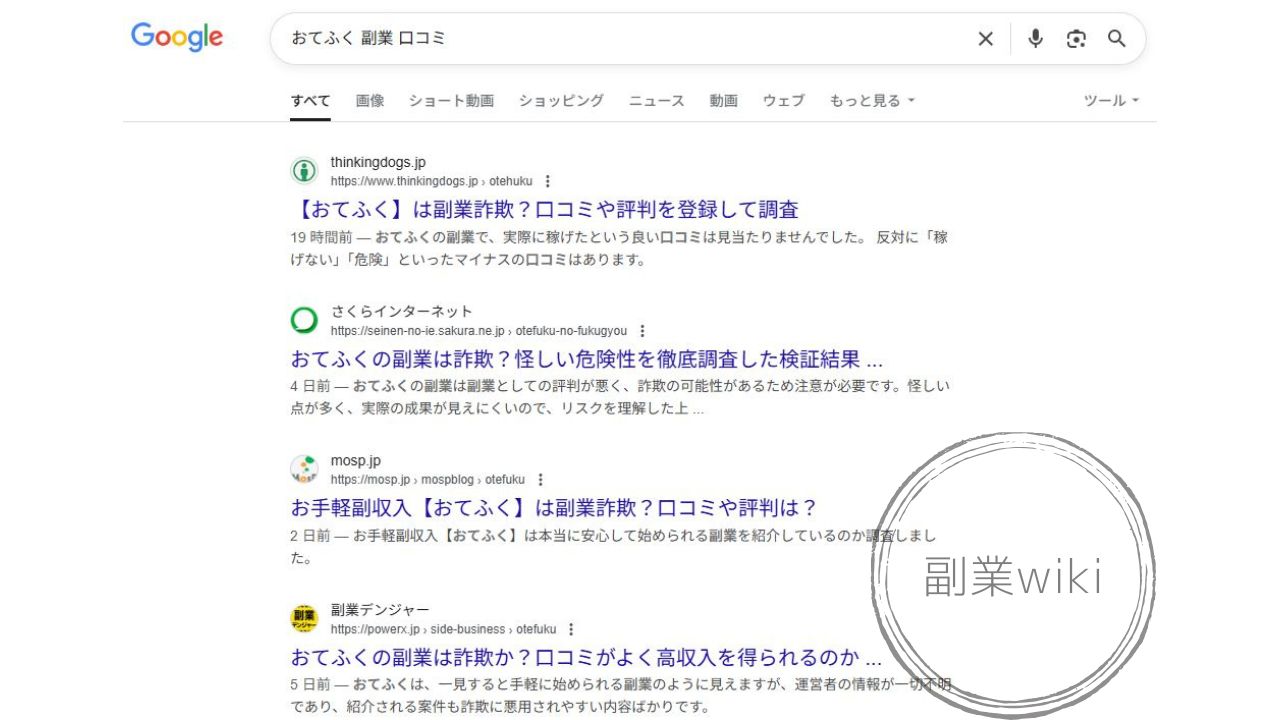Image resolution: width=1280 pixels, height=720 pixels.
Task: Open the three-dot menu for the さくらインターネット result
Action: (642, 331)
